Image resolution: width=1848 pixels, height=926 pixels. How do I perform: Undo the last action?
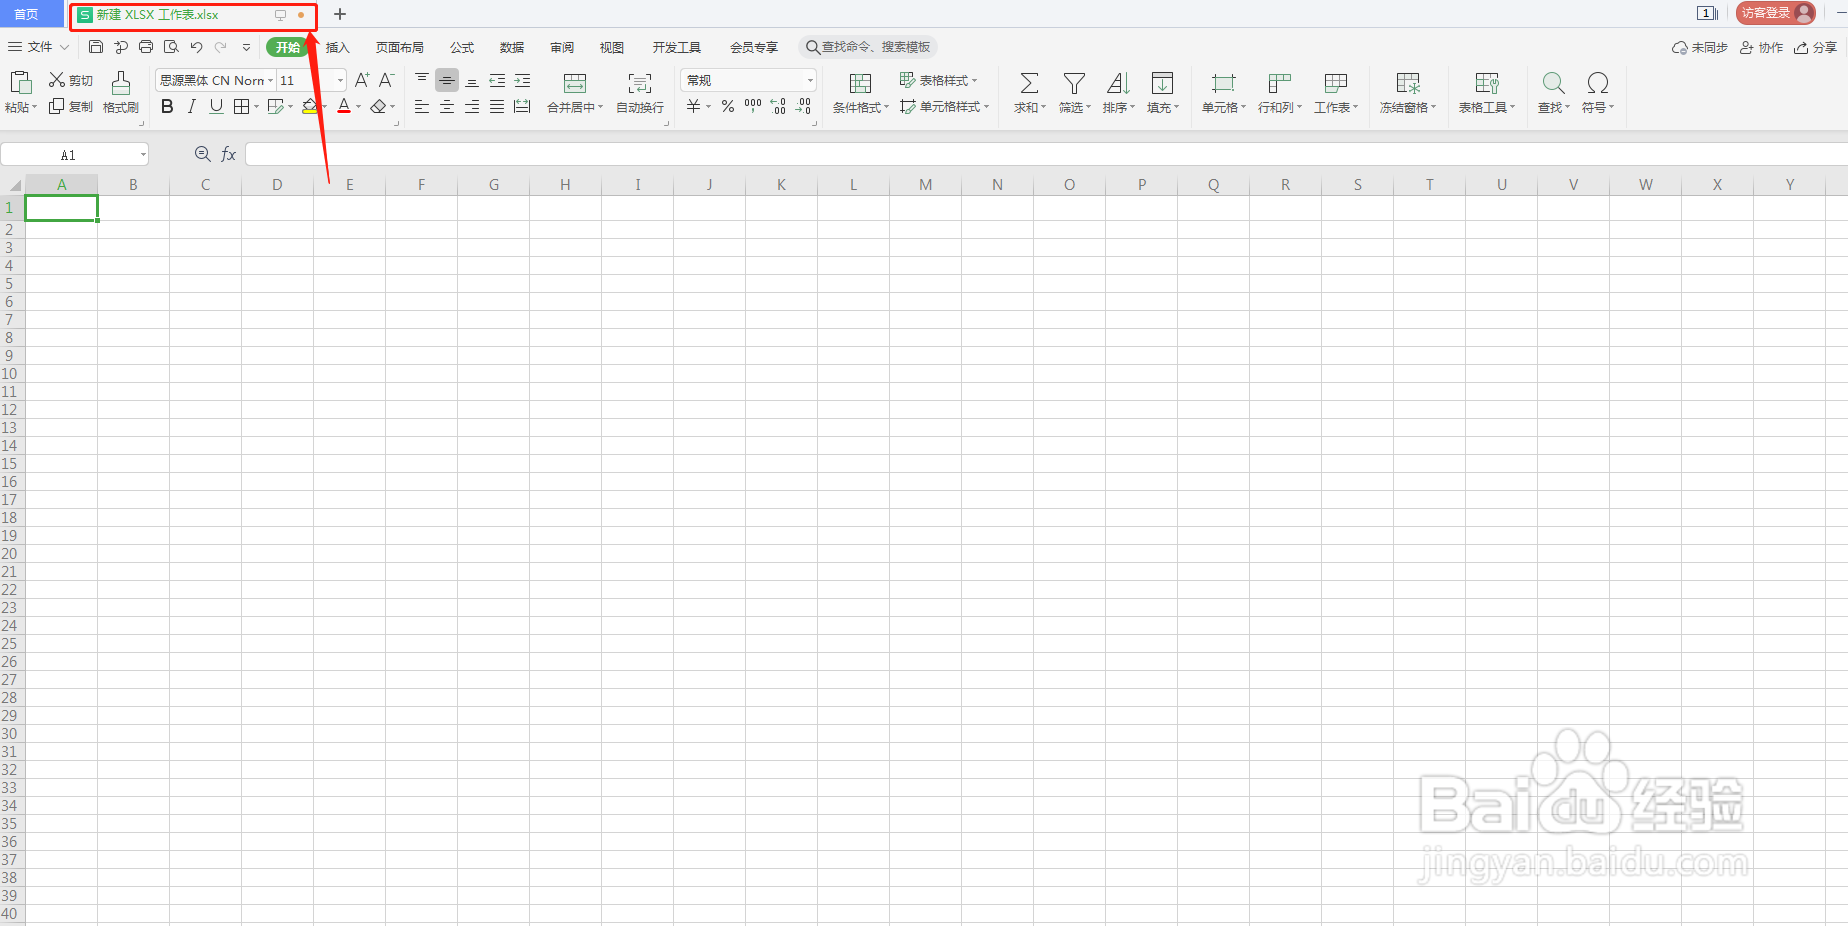click(x=196, y=47)
